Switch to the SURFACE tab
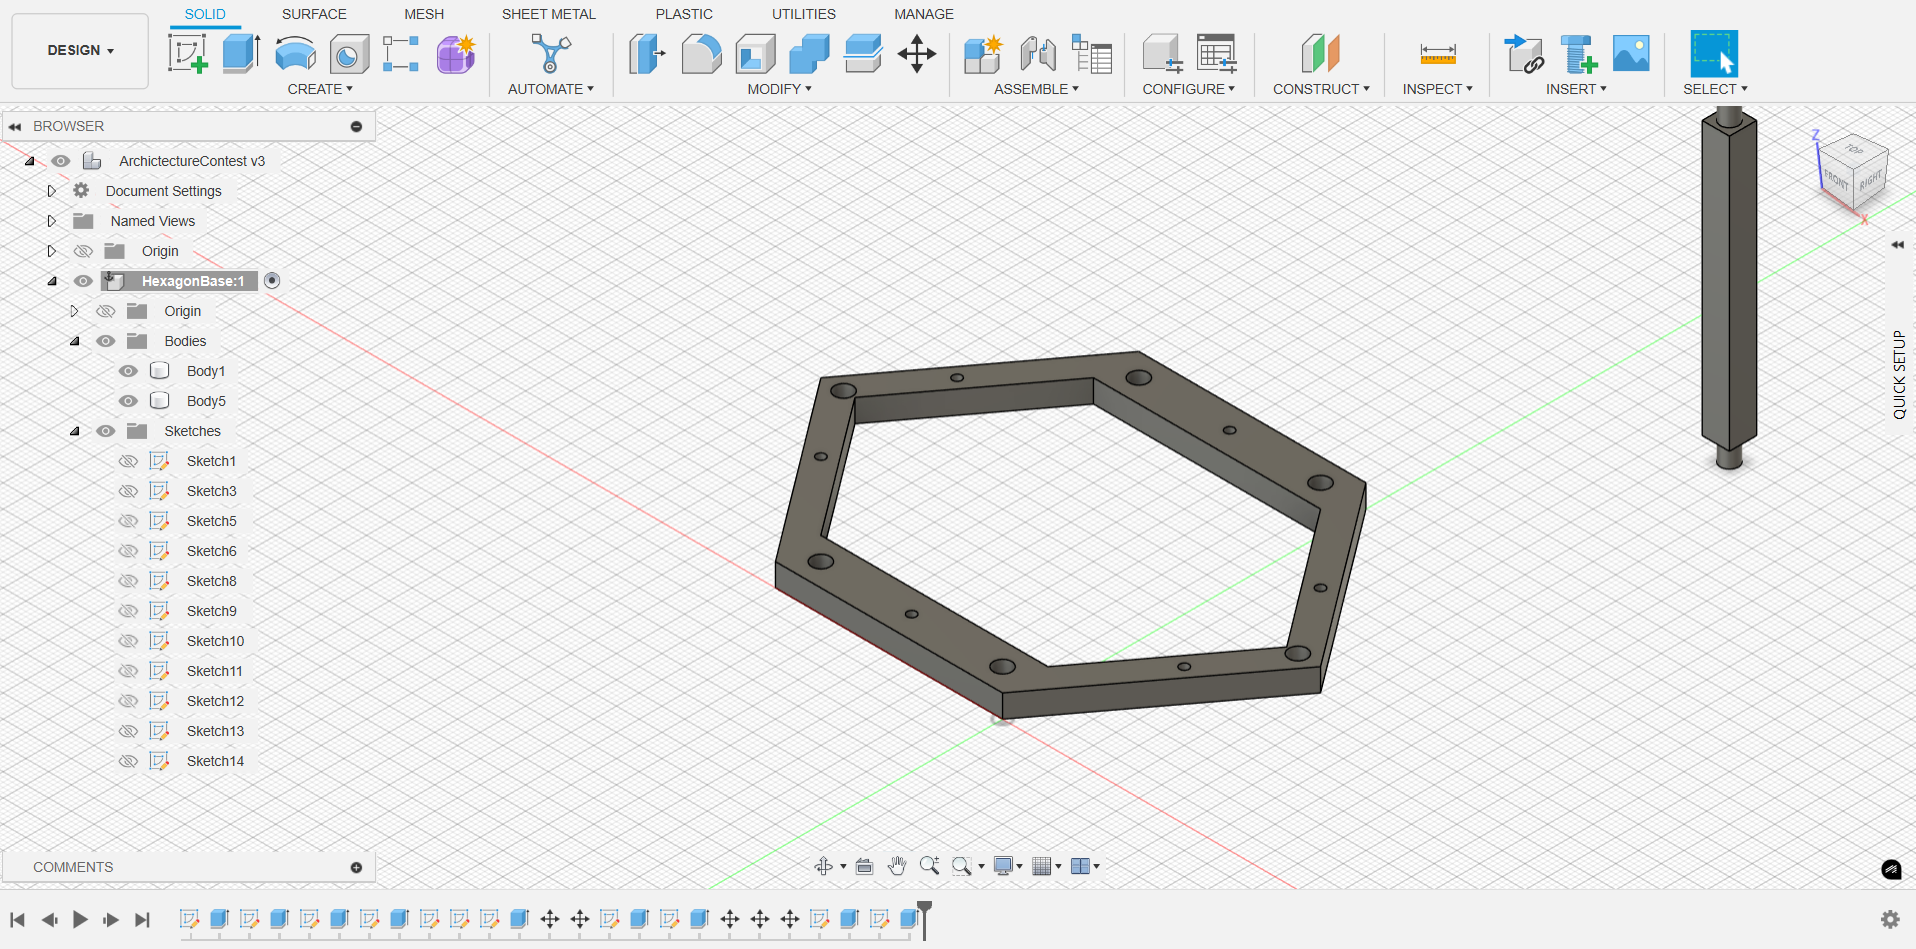1916x949 pixels. (314, 14)
